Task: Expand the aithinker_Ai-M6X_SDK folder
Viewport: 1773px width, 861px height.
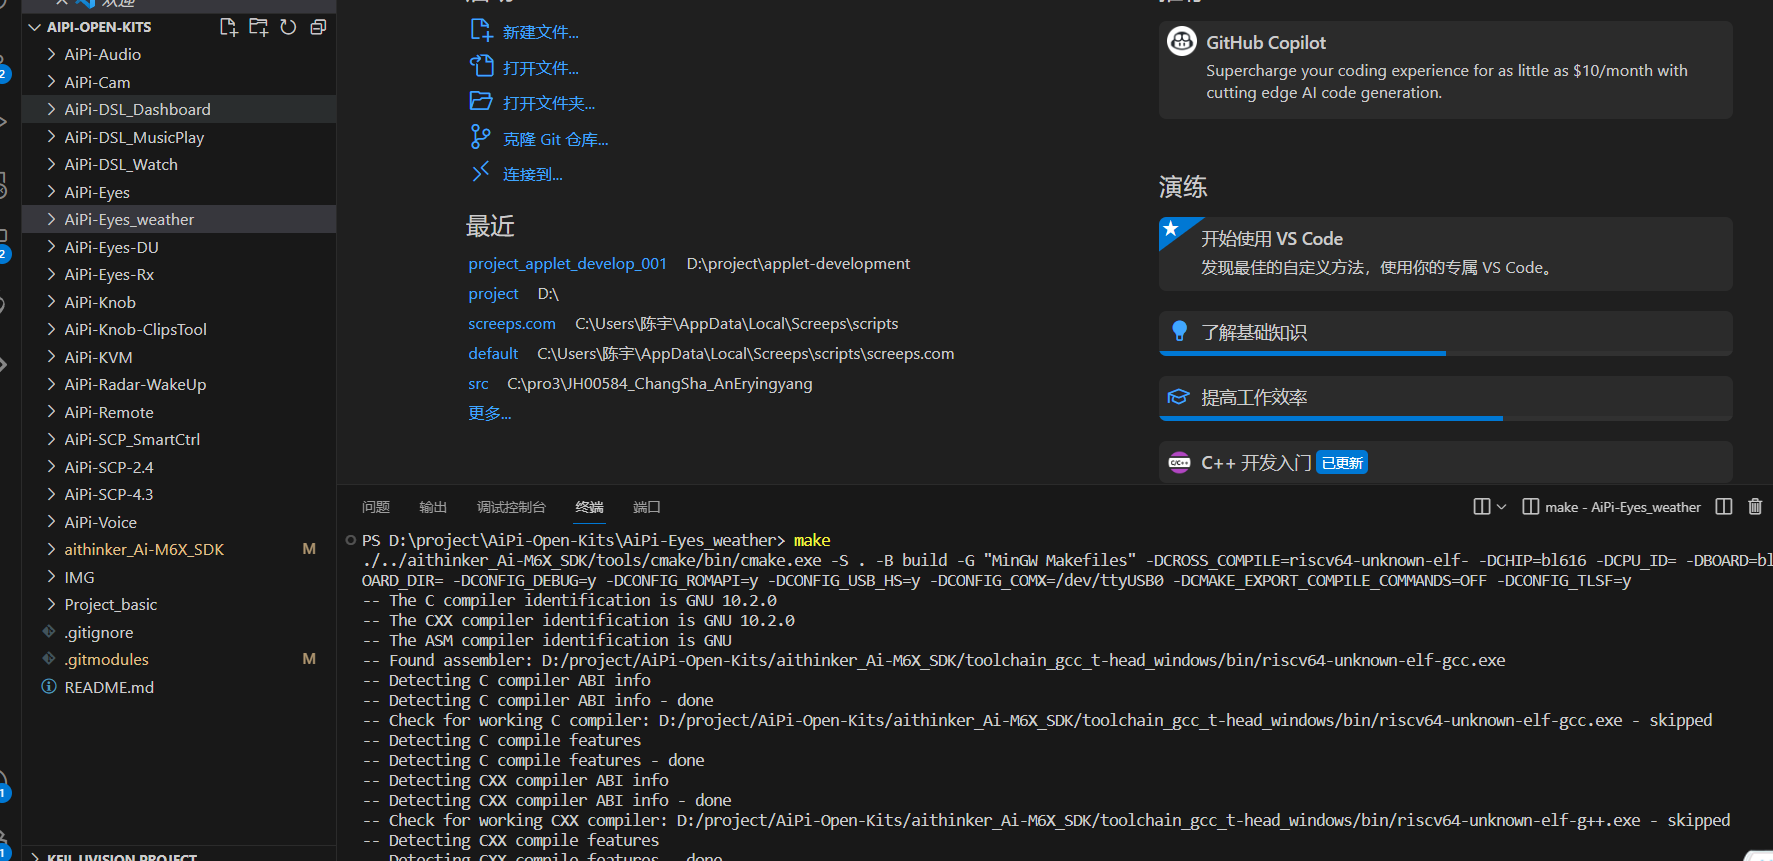Action: [x=51, y=549]
